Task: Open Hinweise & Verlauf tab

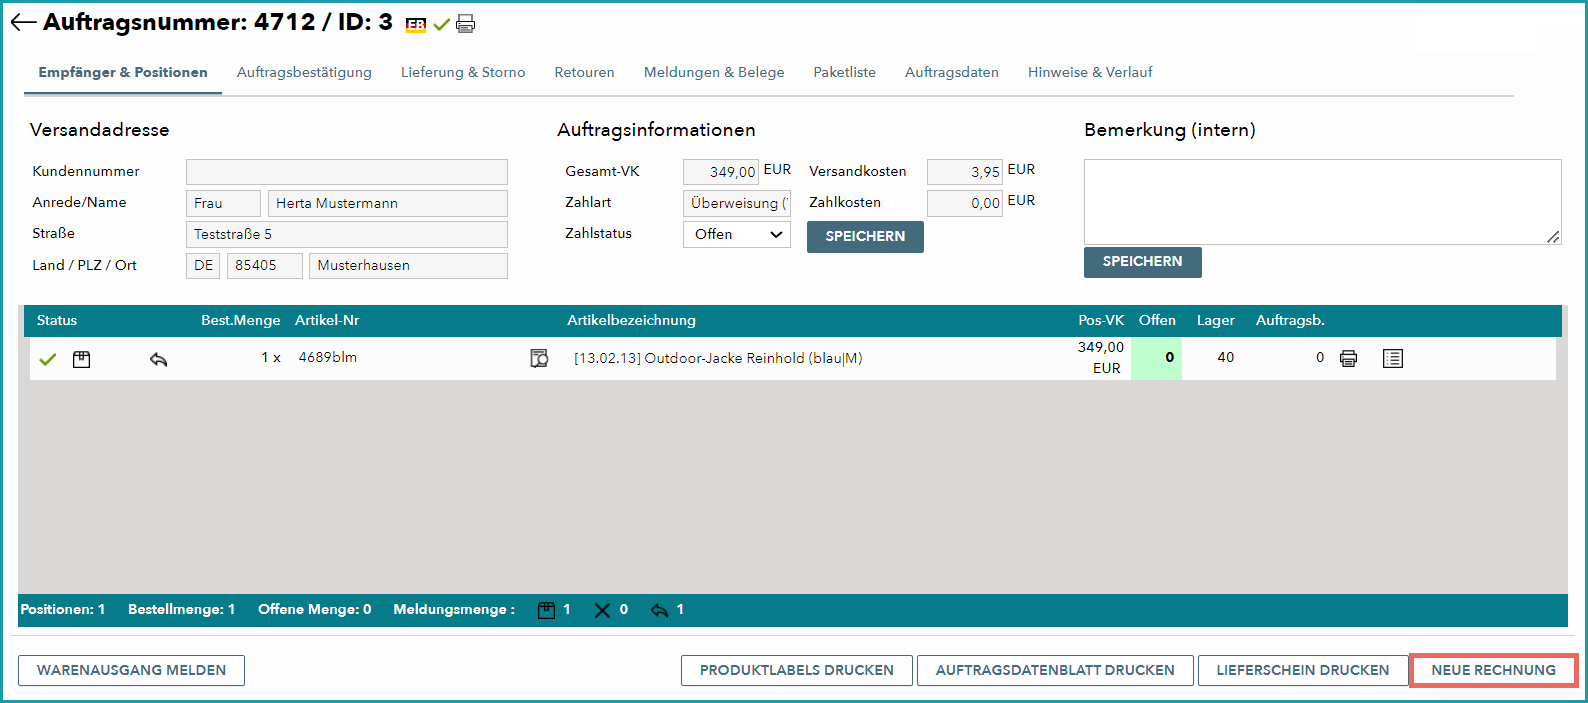Action: tap(1090, 72)
